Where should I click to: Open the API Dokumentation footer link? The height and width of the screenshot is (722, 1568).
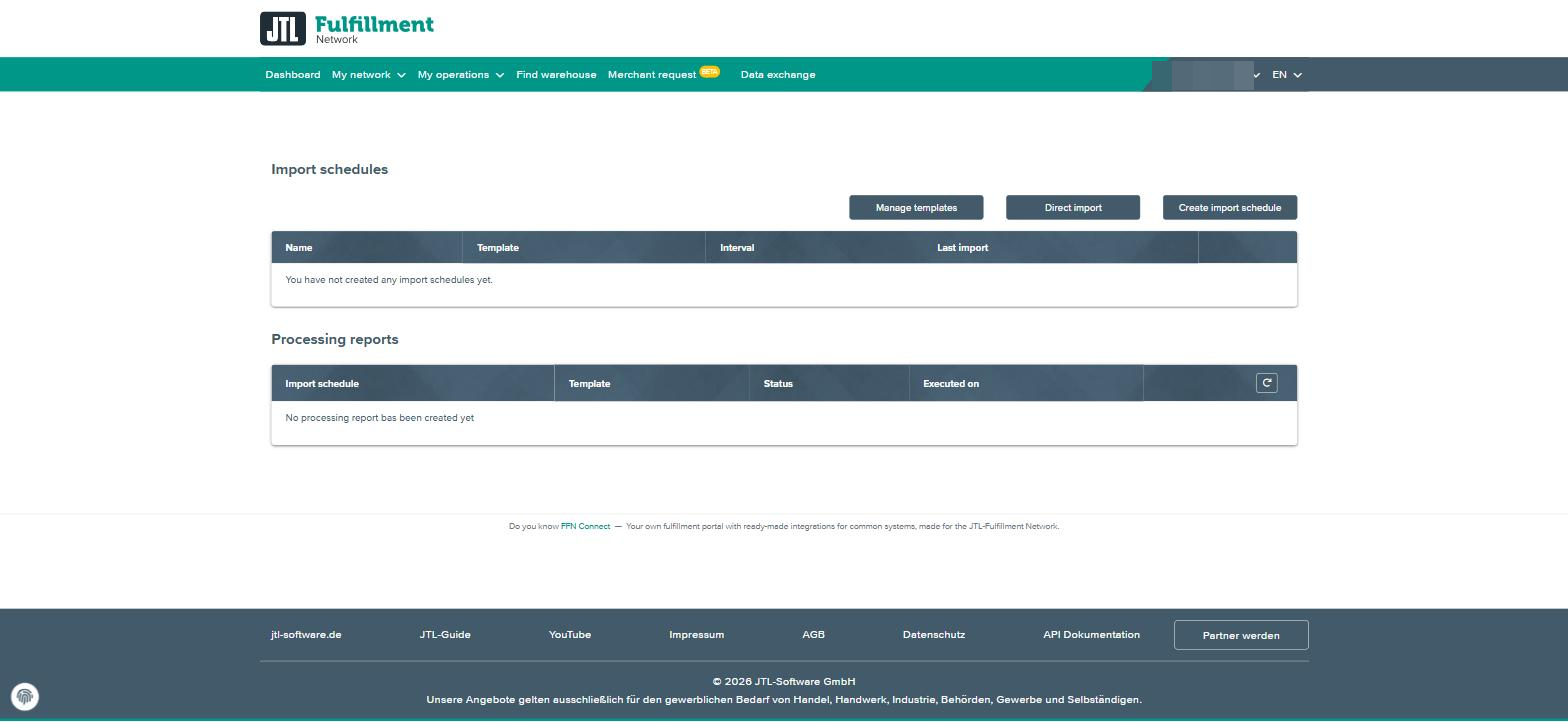[1091, 635]
